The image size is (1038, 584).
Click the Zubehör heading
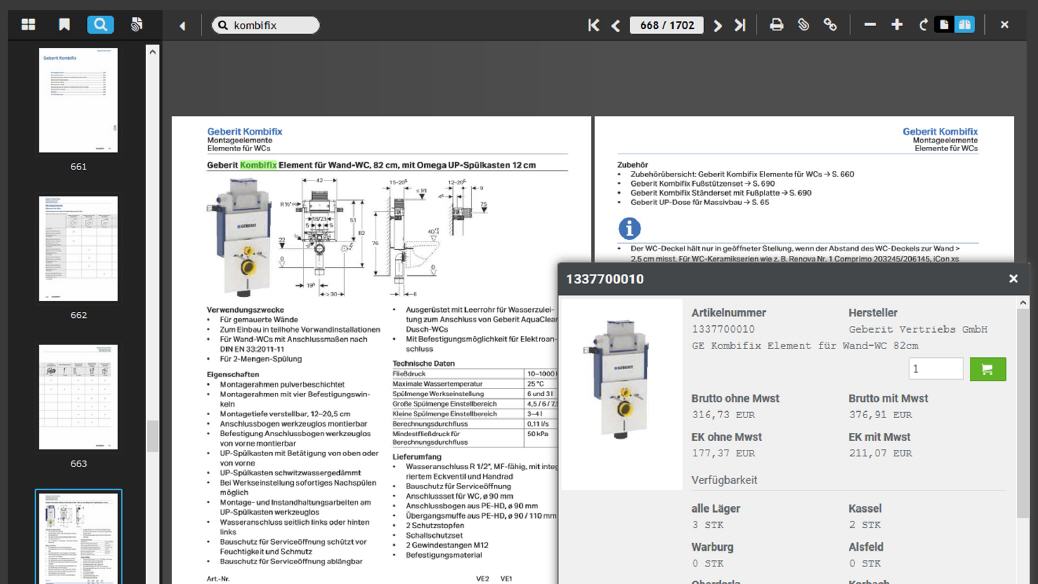pyautogui.click(x=632, y=164)
